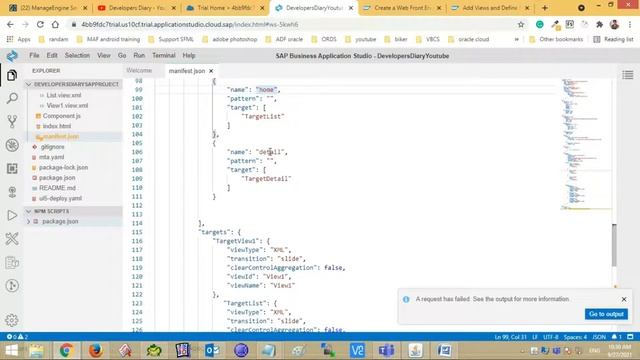Image resolution: width=640 pixels, height=360 pixels.
Task: Close the manifest.json editor tab
Action: (211, 71)
